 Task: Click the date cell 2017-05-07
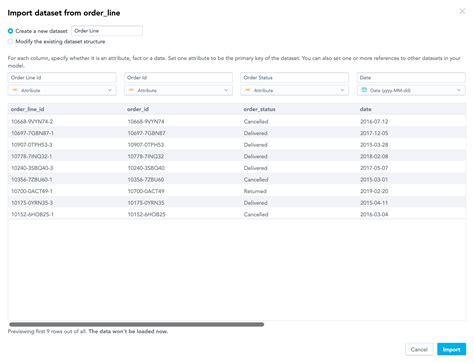374,168
